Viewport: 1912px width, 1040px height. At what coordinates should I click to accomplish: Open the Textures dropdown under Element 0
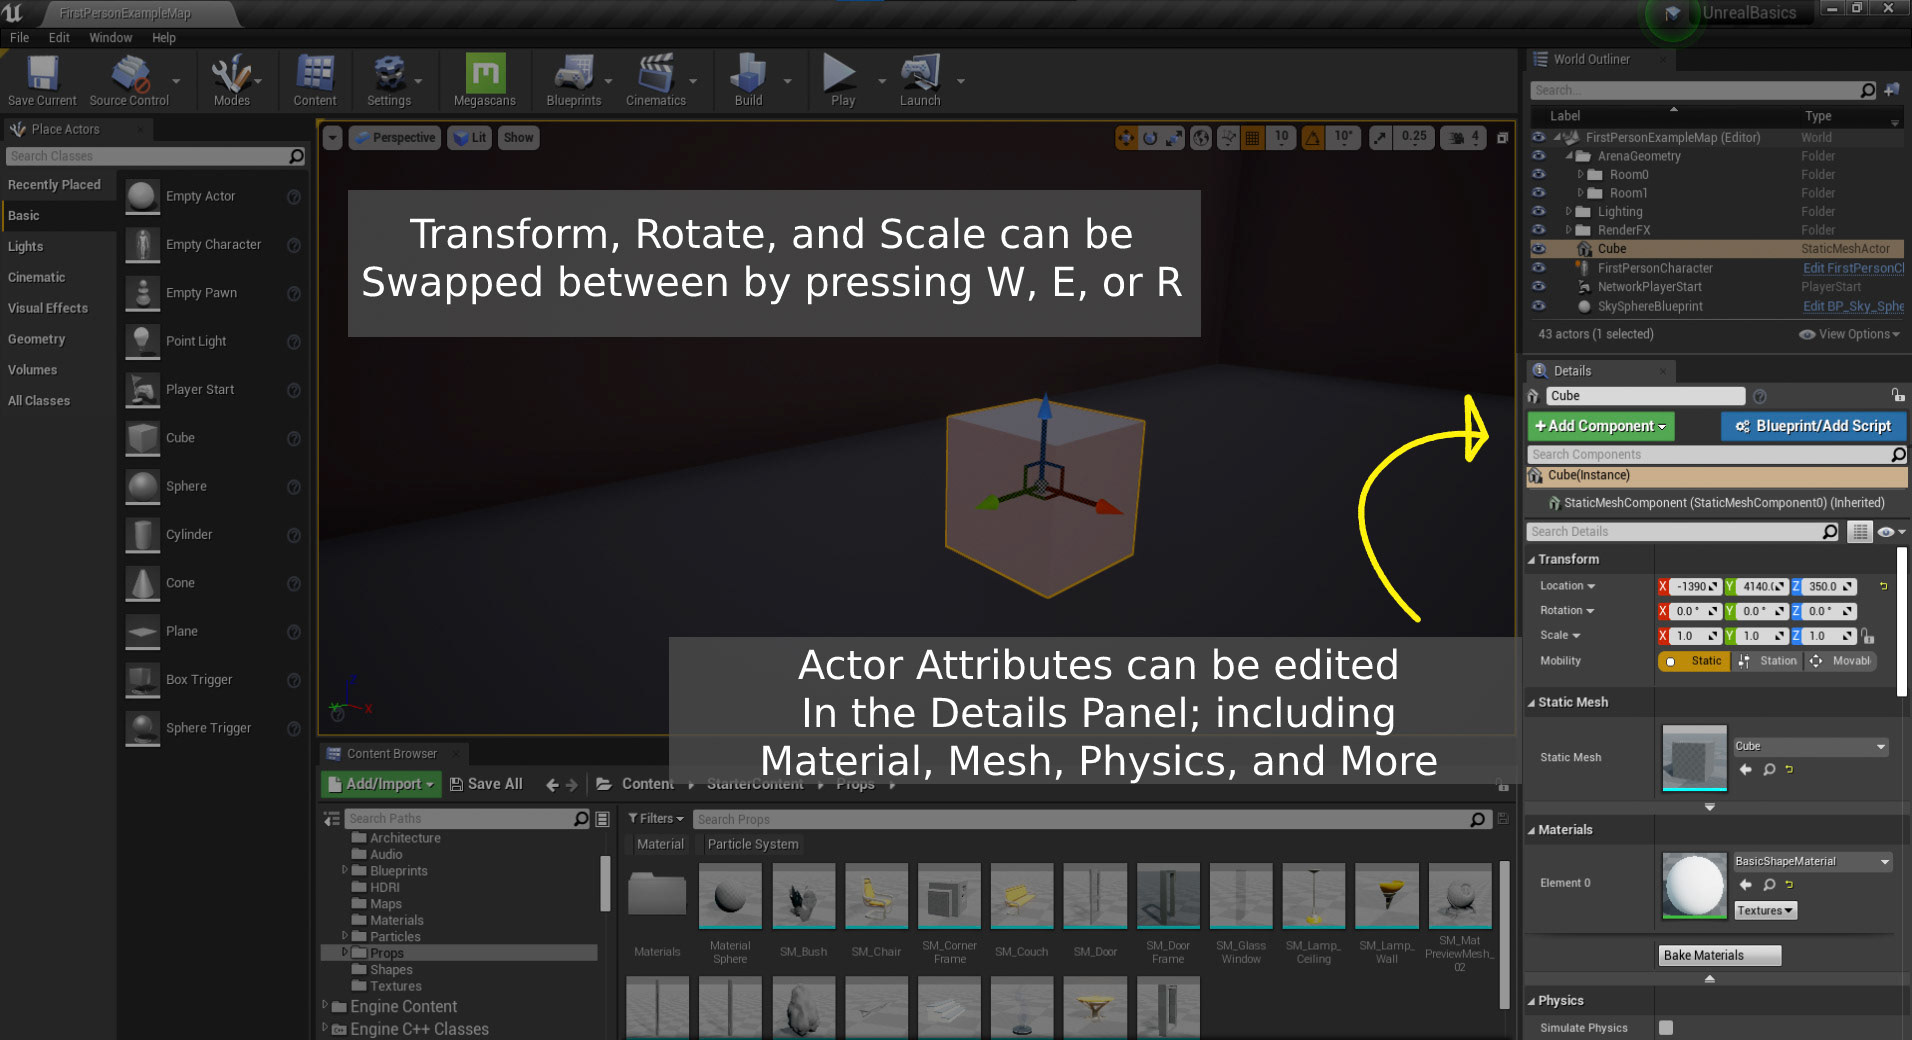[x=1765, y=911]
